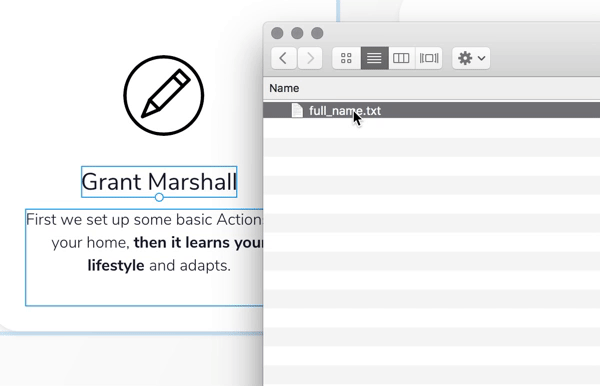Select the Grant Marshall text box
This screenshot has height=386, width=600.
[159, 182]
